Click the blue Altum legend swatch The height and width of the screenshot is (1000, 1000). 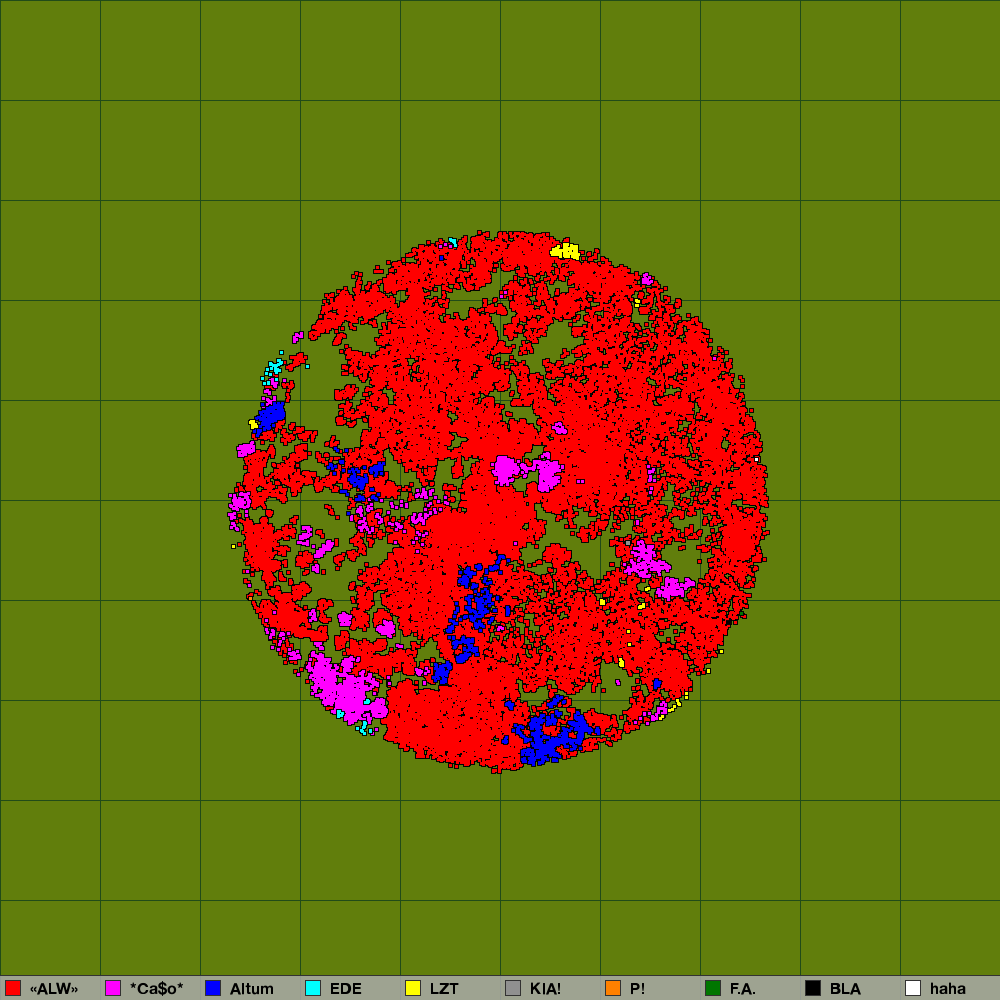click(213, 988)
